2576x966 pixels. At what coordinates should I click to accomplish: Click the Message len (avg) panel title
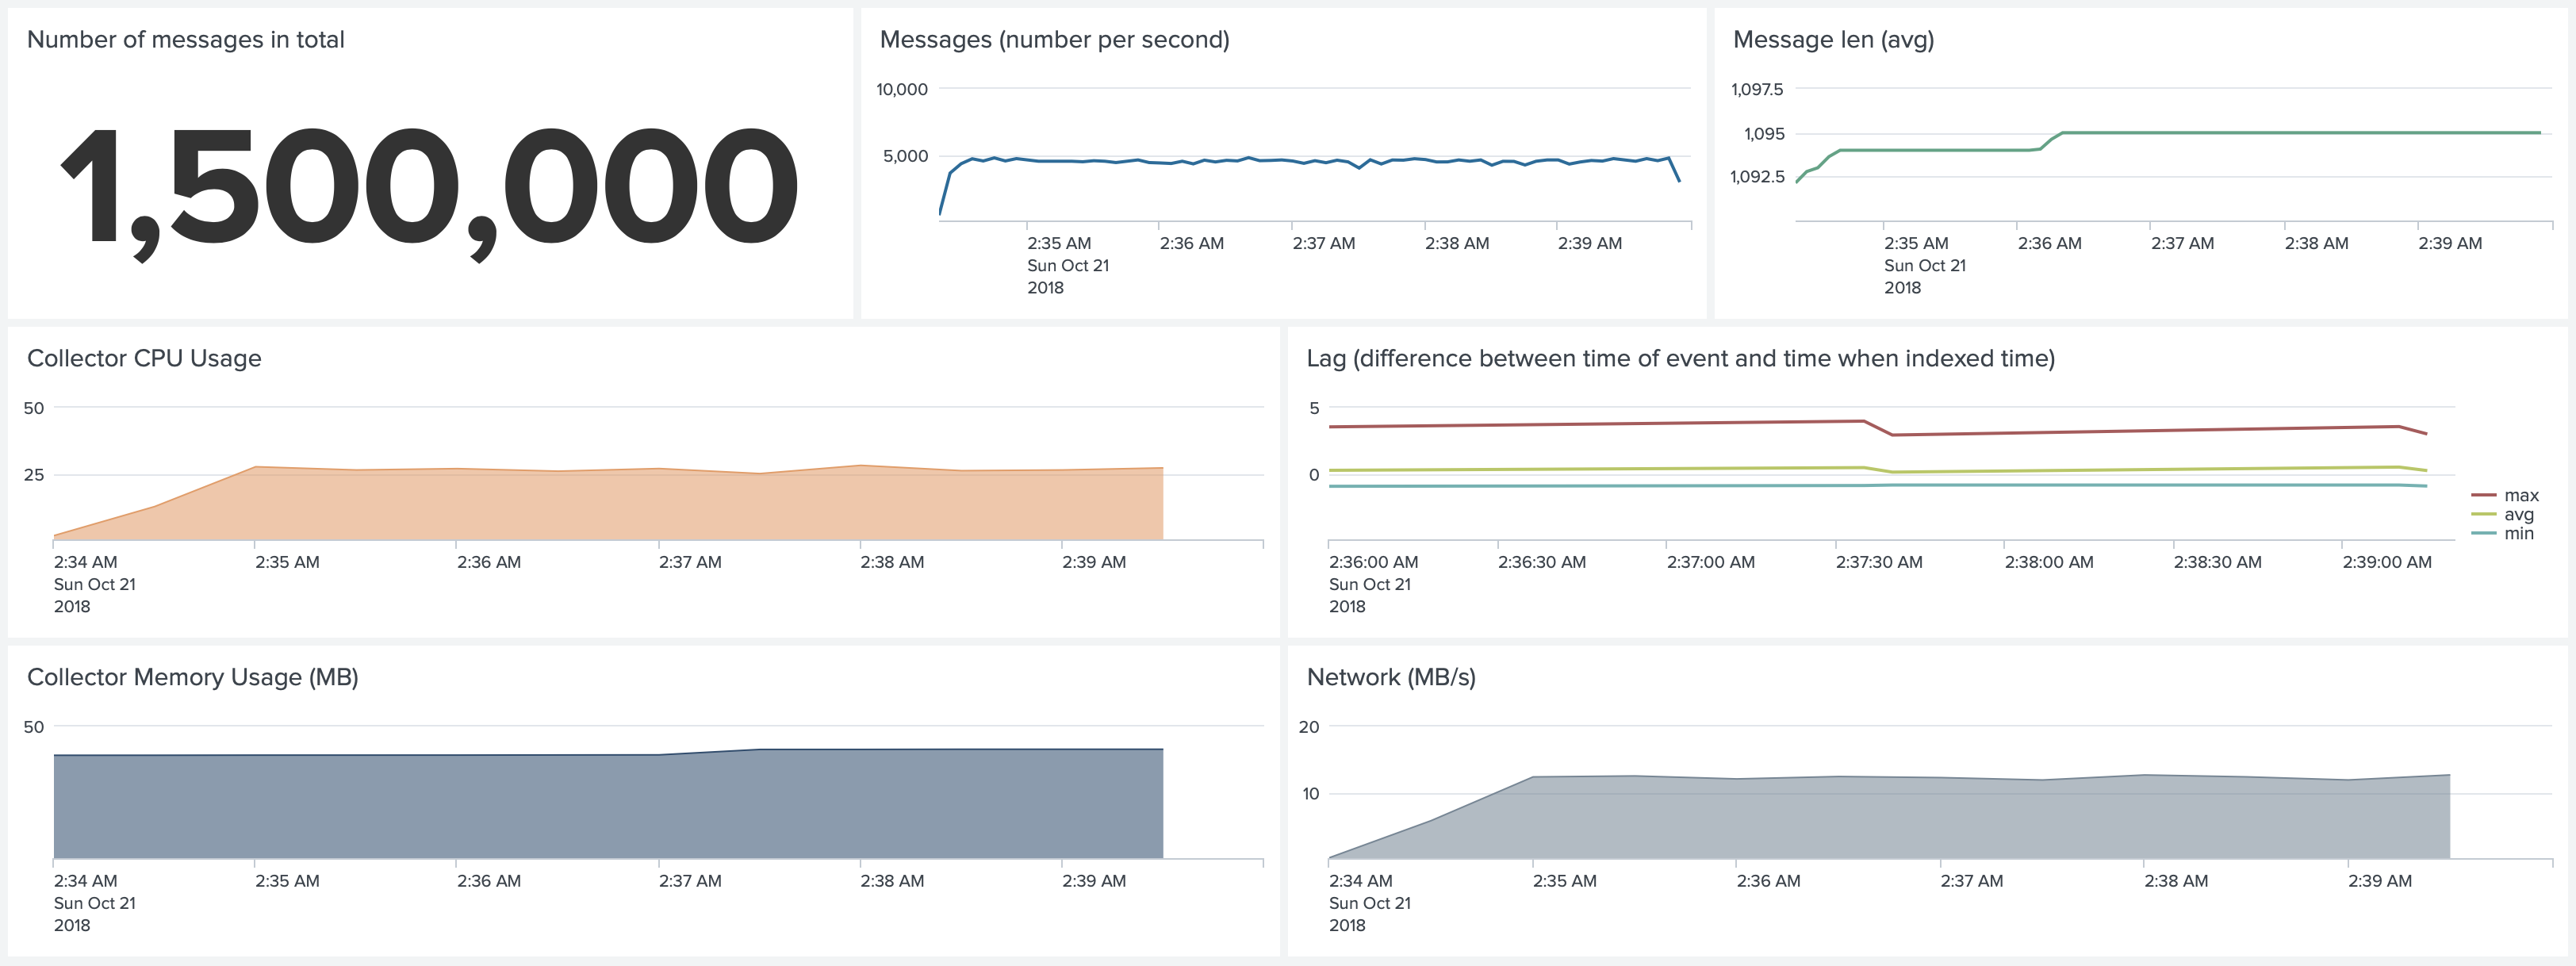click(1832, 39)
